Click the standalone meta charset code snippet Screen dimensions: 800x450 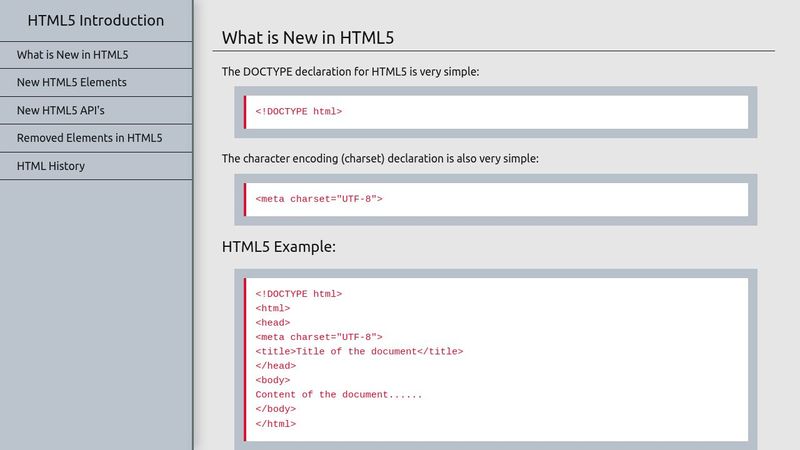pos(319,199)
